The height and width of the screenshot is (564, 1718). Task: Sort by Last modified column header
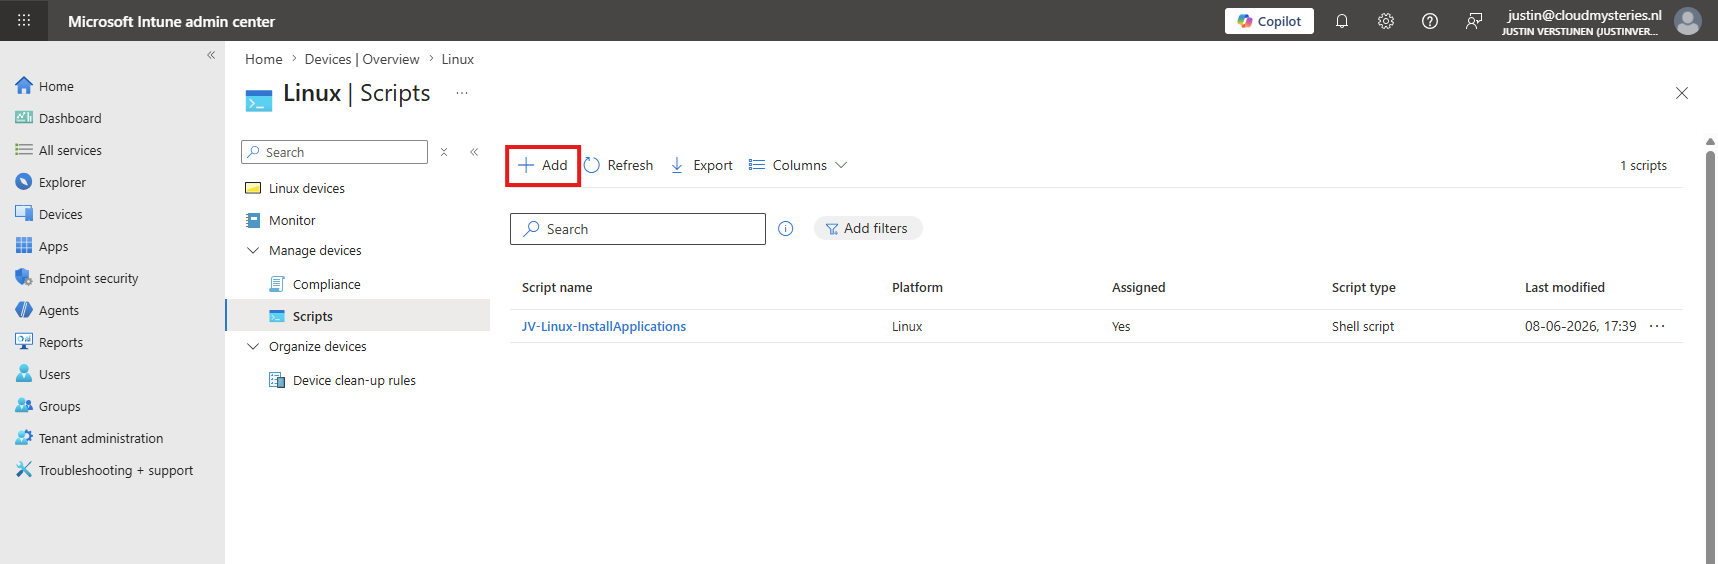(x=1564, y=287)
